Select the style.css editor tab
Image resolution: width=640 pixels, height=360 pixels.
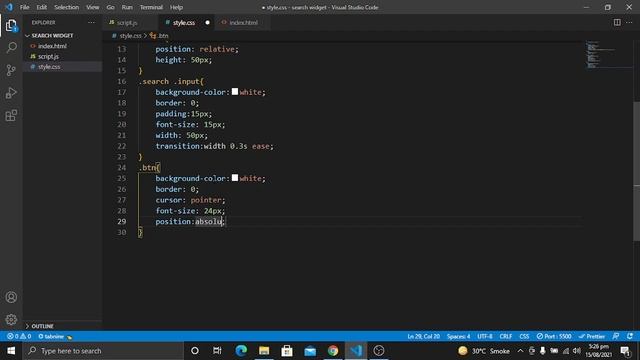click(184, 22)
